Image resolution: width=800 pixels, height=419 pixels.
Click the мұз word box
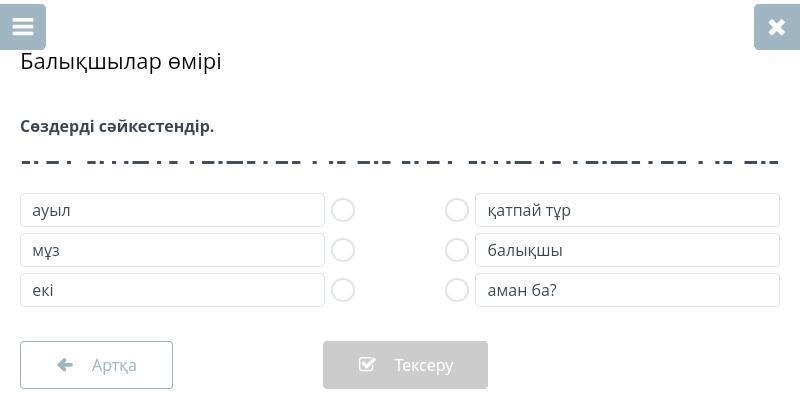[x=172, y=250]
